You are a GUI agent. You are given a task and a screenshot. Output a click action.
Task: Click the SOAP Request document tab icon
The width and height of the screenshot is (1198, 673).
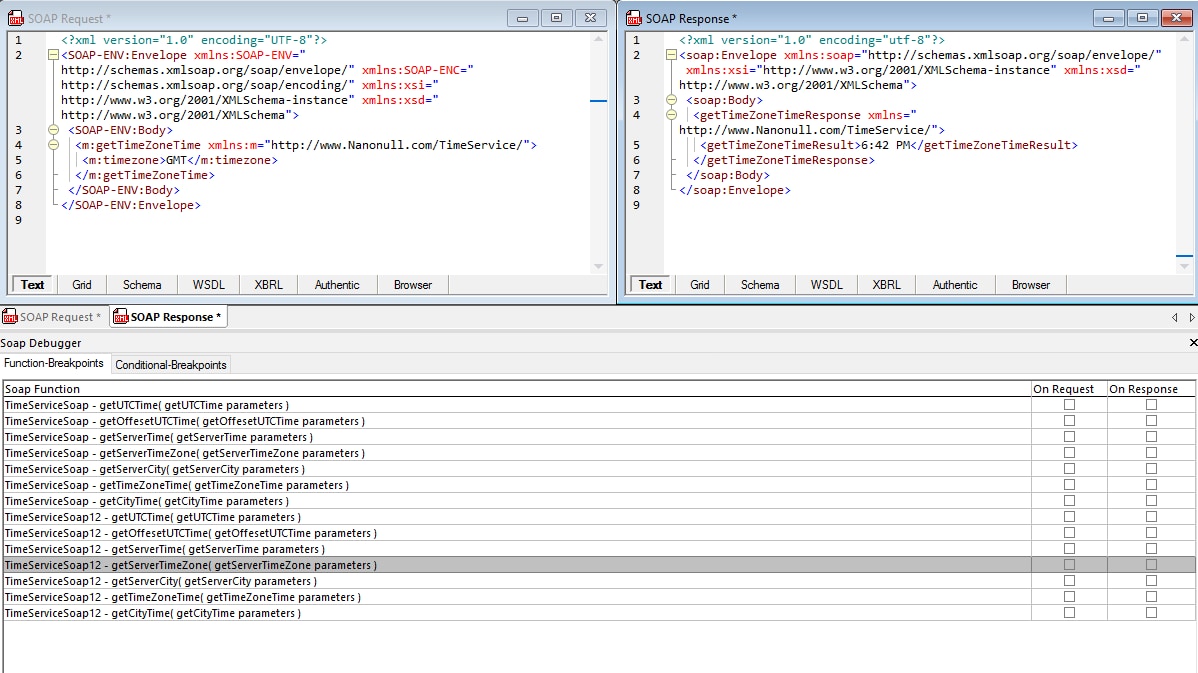coord(10,316)
